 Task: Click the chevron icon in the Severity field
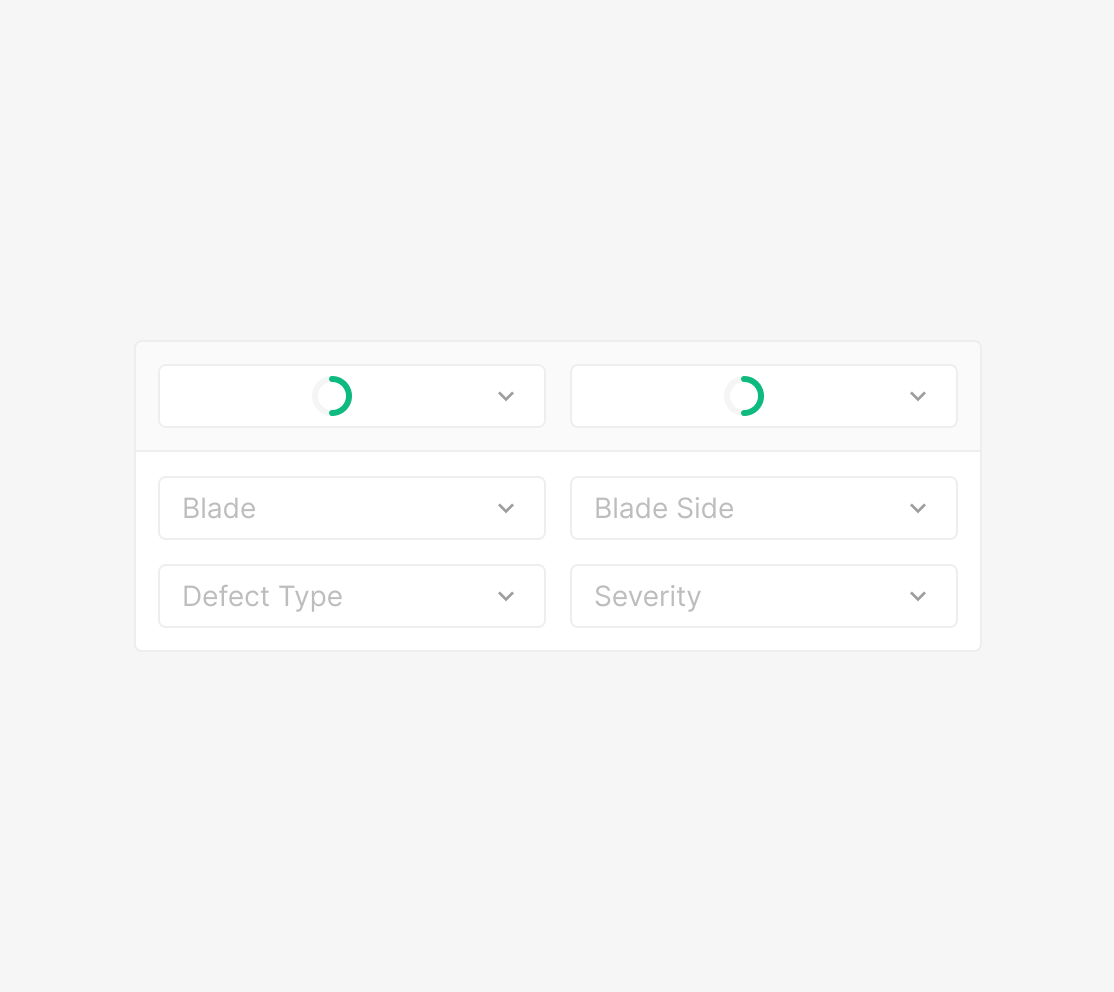pyautogui.click(x=918, y=596)
